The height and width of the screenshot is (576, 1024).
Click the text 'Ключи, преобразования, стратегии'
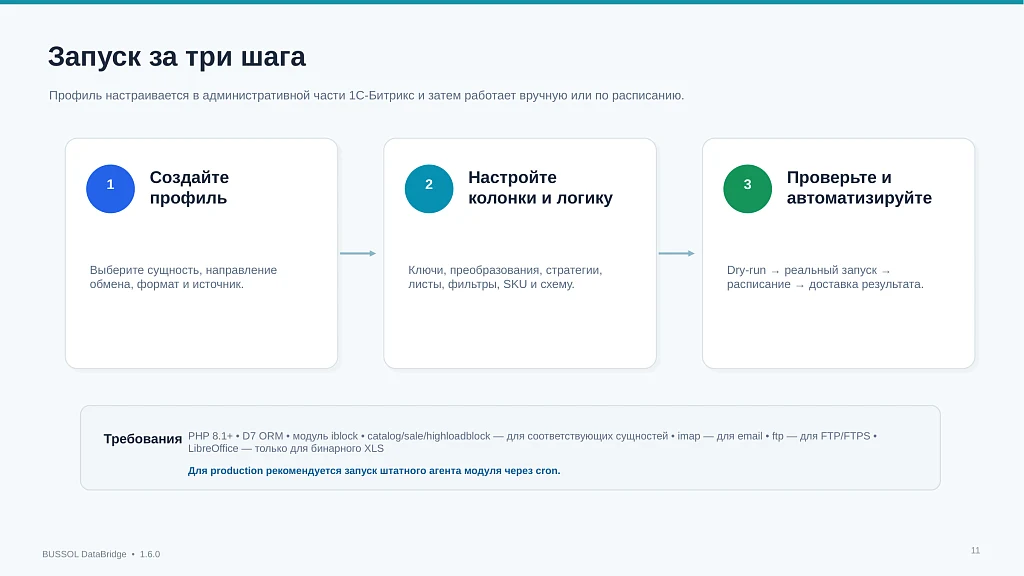point(505,277)
